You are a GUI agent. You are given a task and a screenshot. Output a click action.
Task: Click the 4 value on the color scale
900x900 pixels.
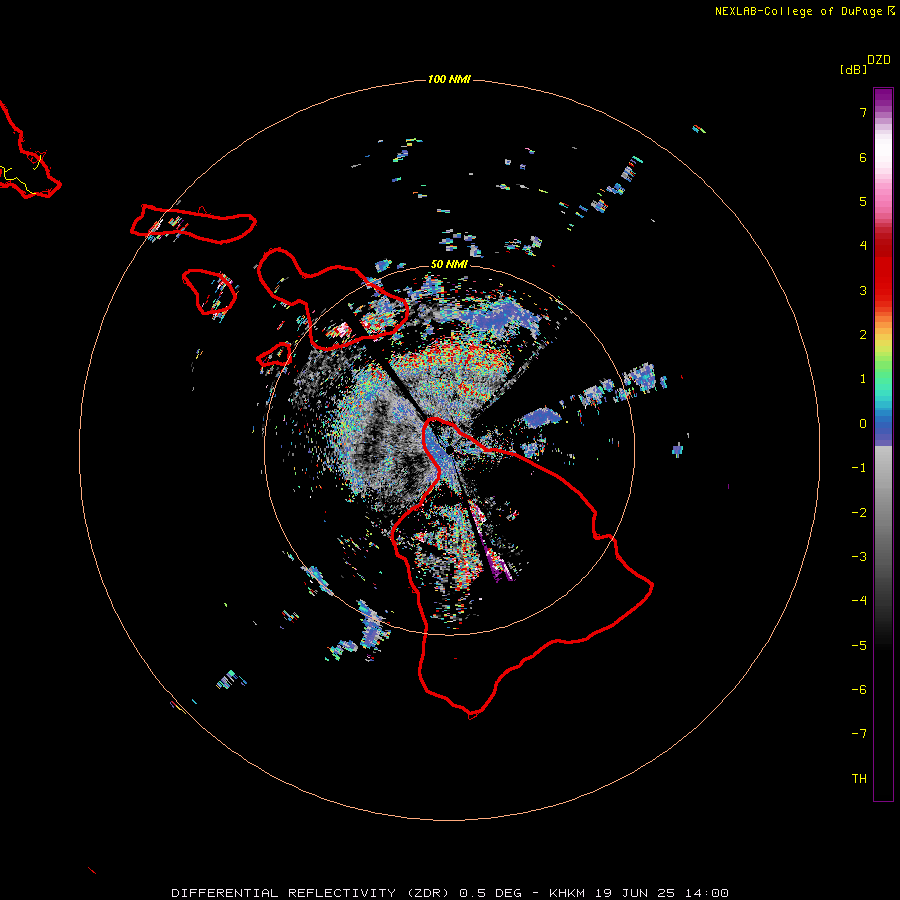(863, 246)
